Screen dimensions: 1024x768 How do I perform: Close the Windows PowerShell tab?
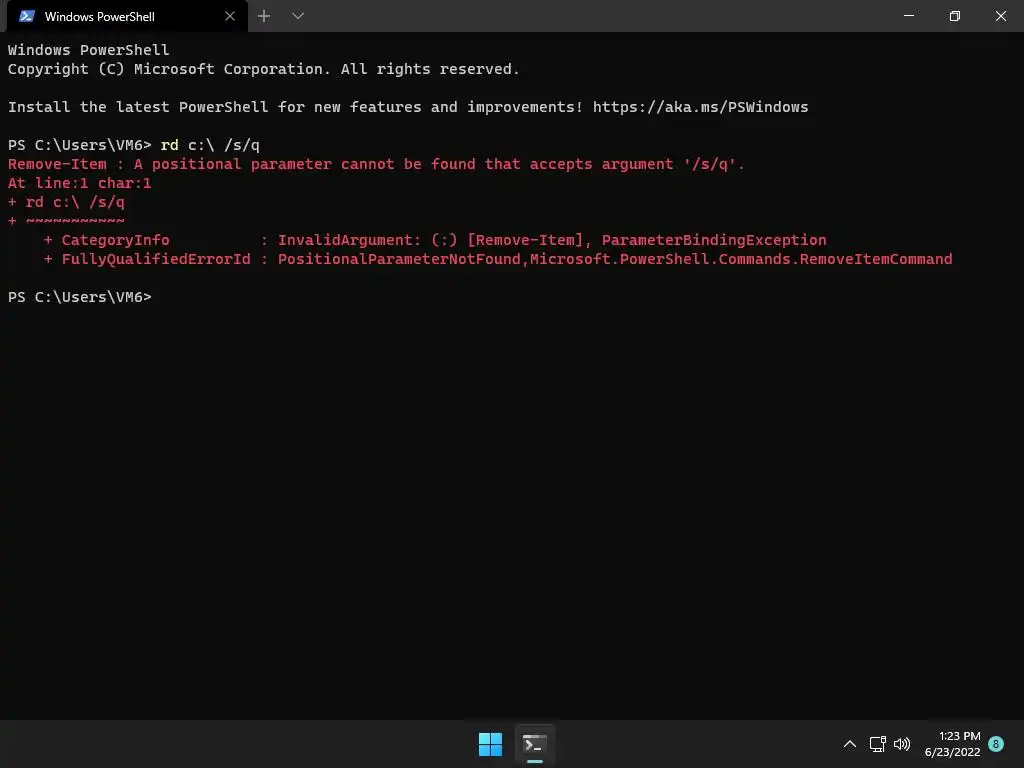click(230, 16)
